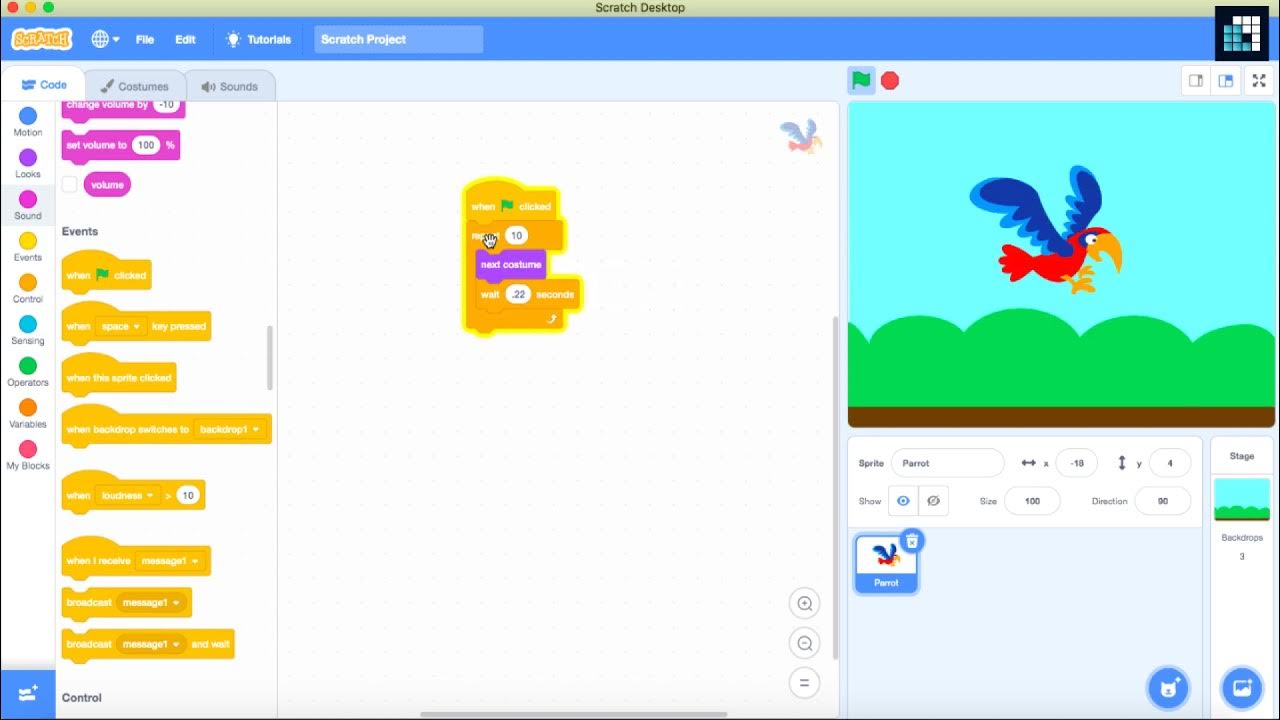Select the Events block category
This screenshot has width=1280, height=720.
pos(28,247)
